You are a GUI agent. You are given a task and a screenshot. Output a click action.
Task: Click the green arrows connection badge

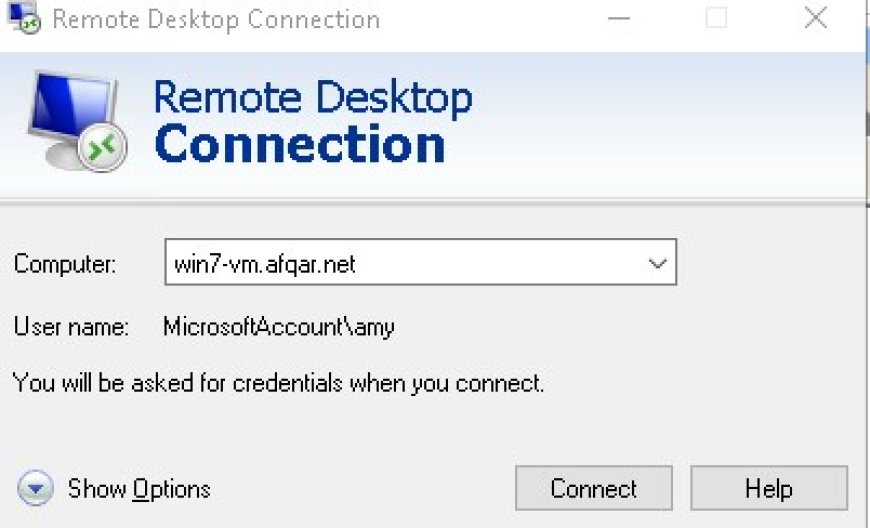(x=102, y=146)
